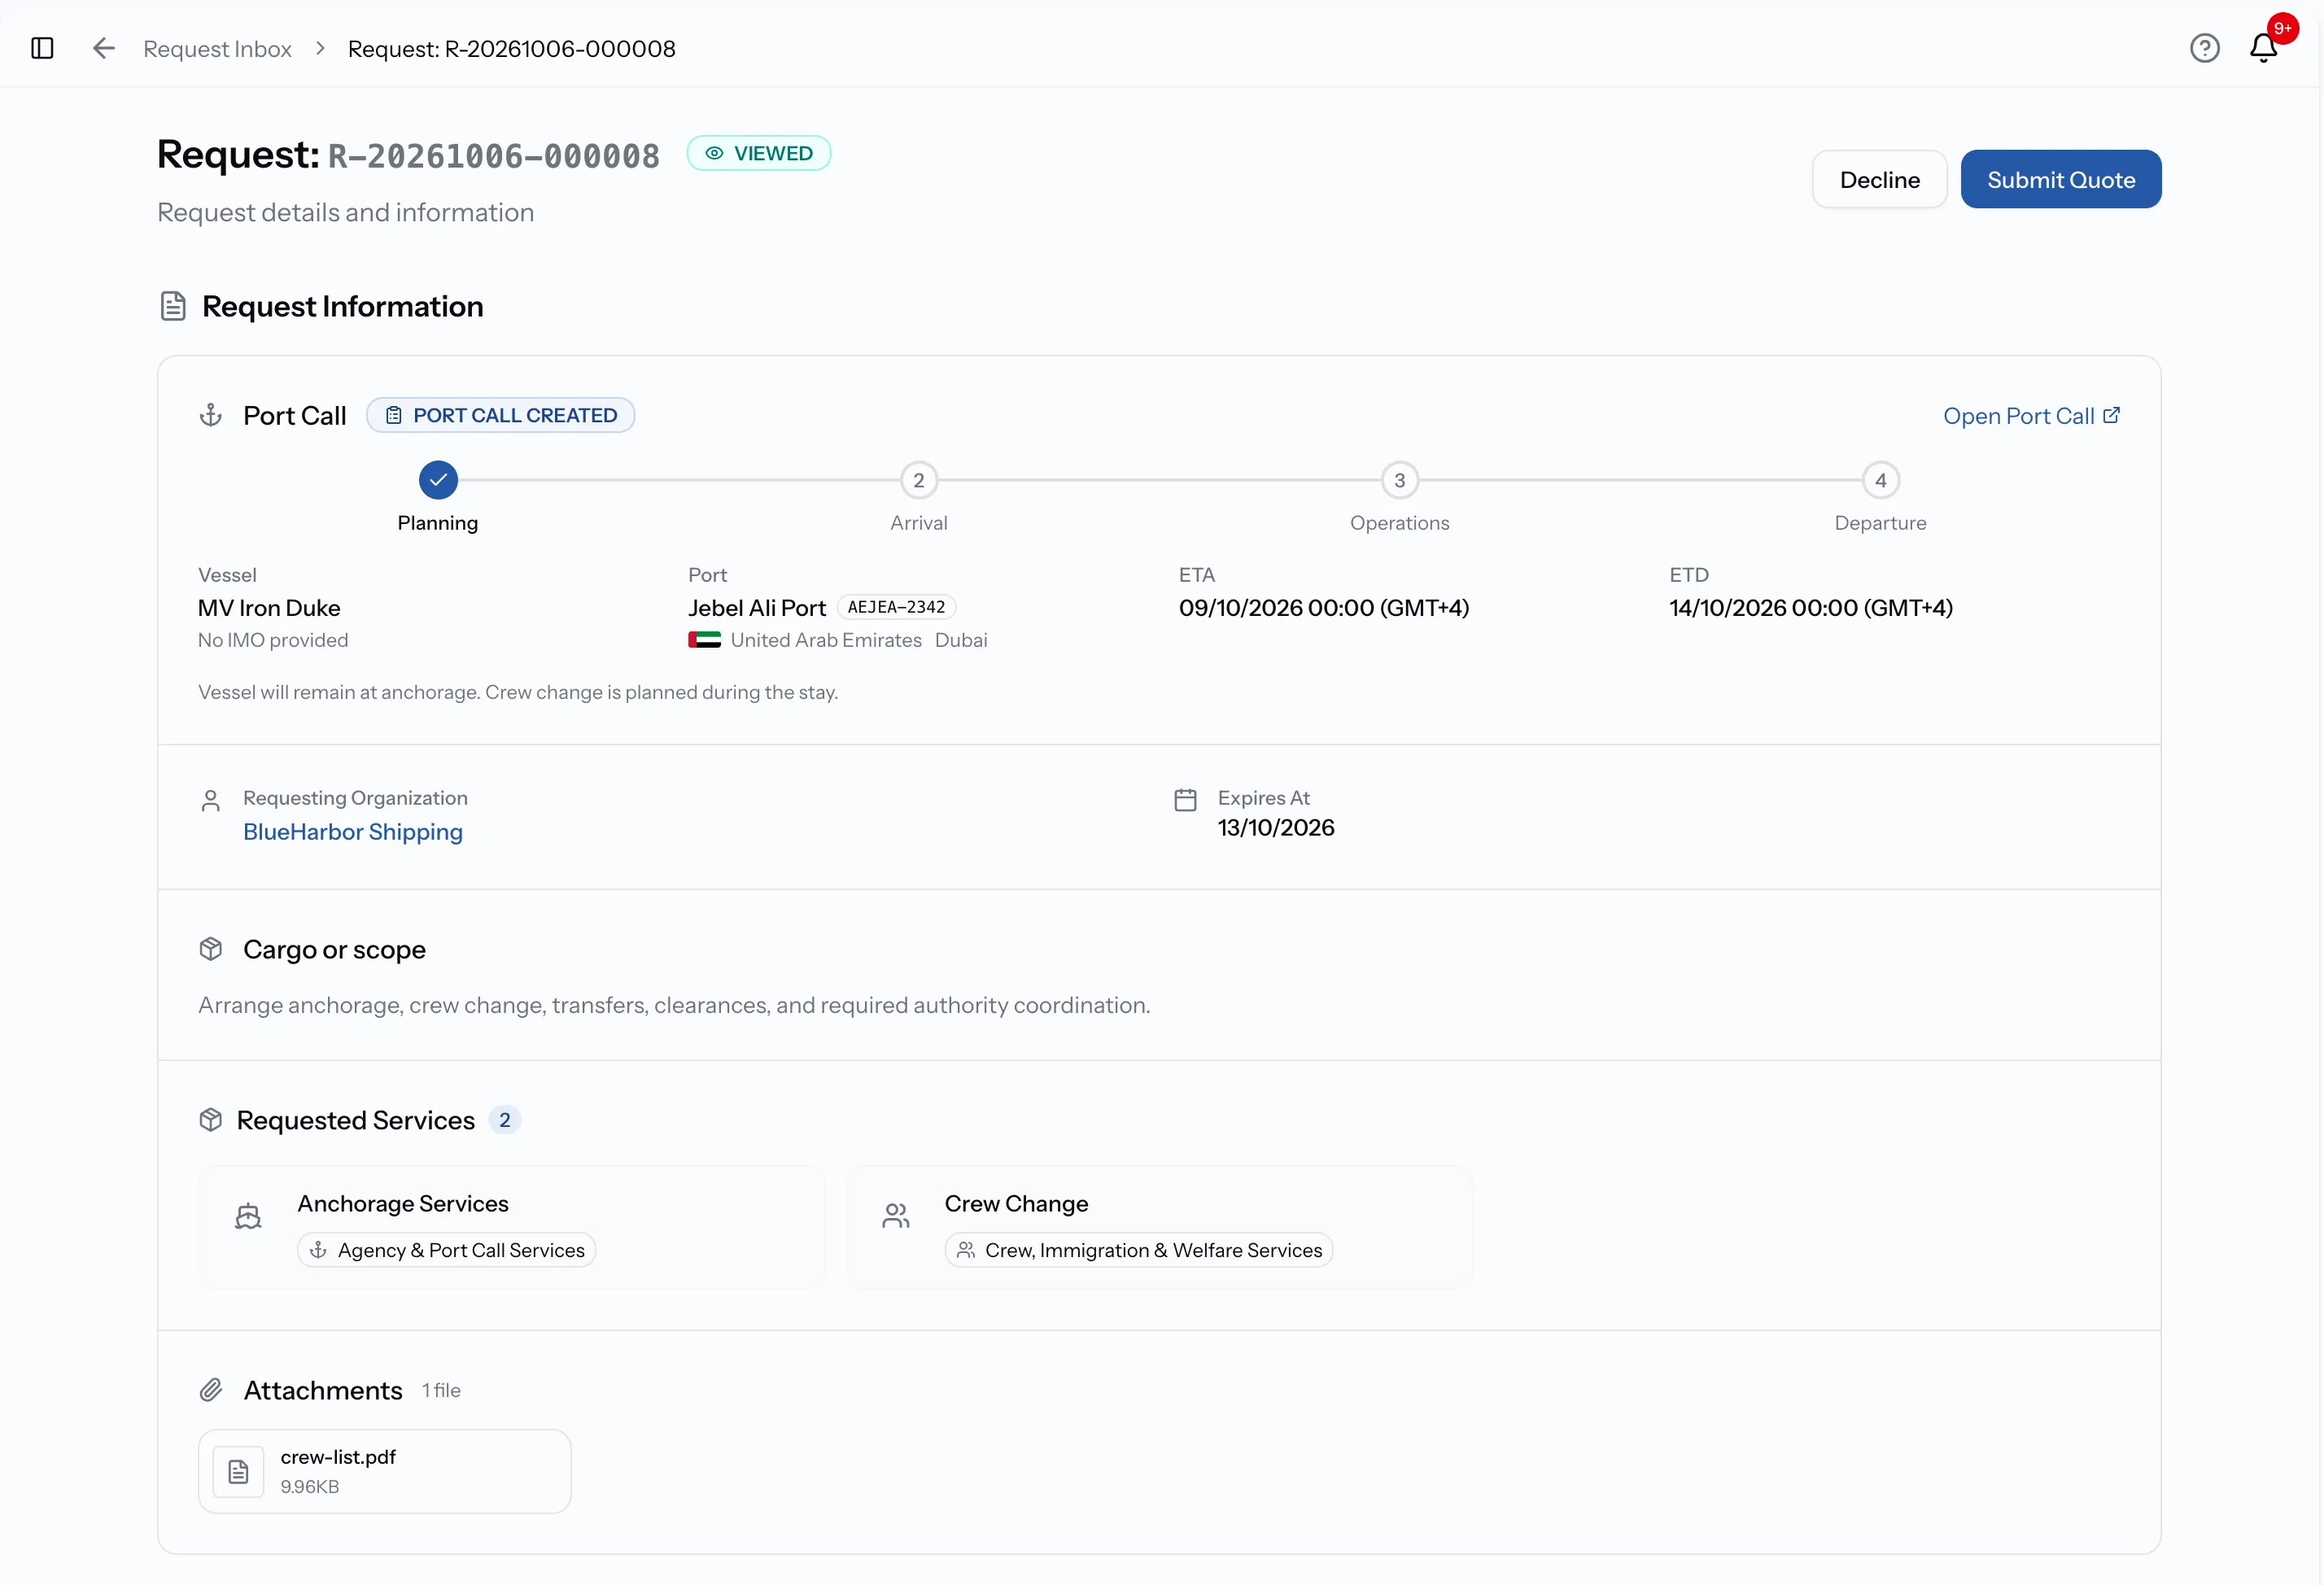Screen dimensions: 2324x1585
Task: Click the MV Iron Duke vessel name
Action: (269, 608)
